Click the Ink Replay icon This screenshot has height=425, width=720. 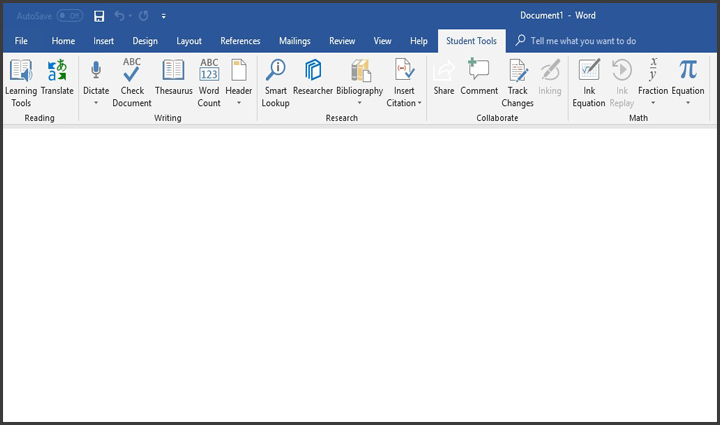pos(622,70)
